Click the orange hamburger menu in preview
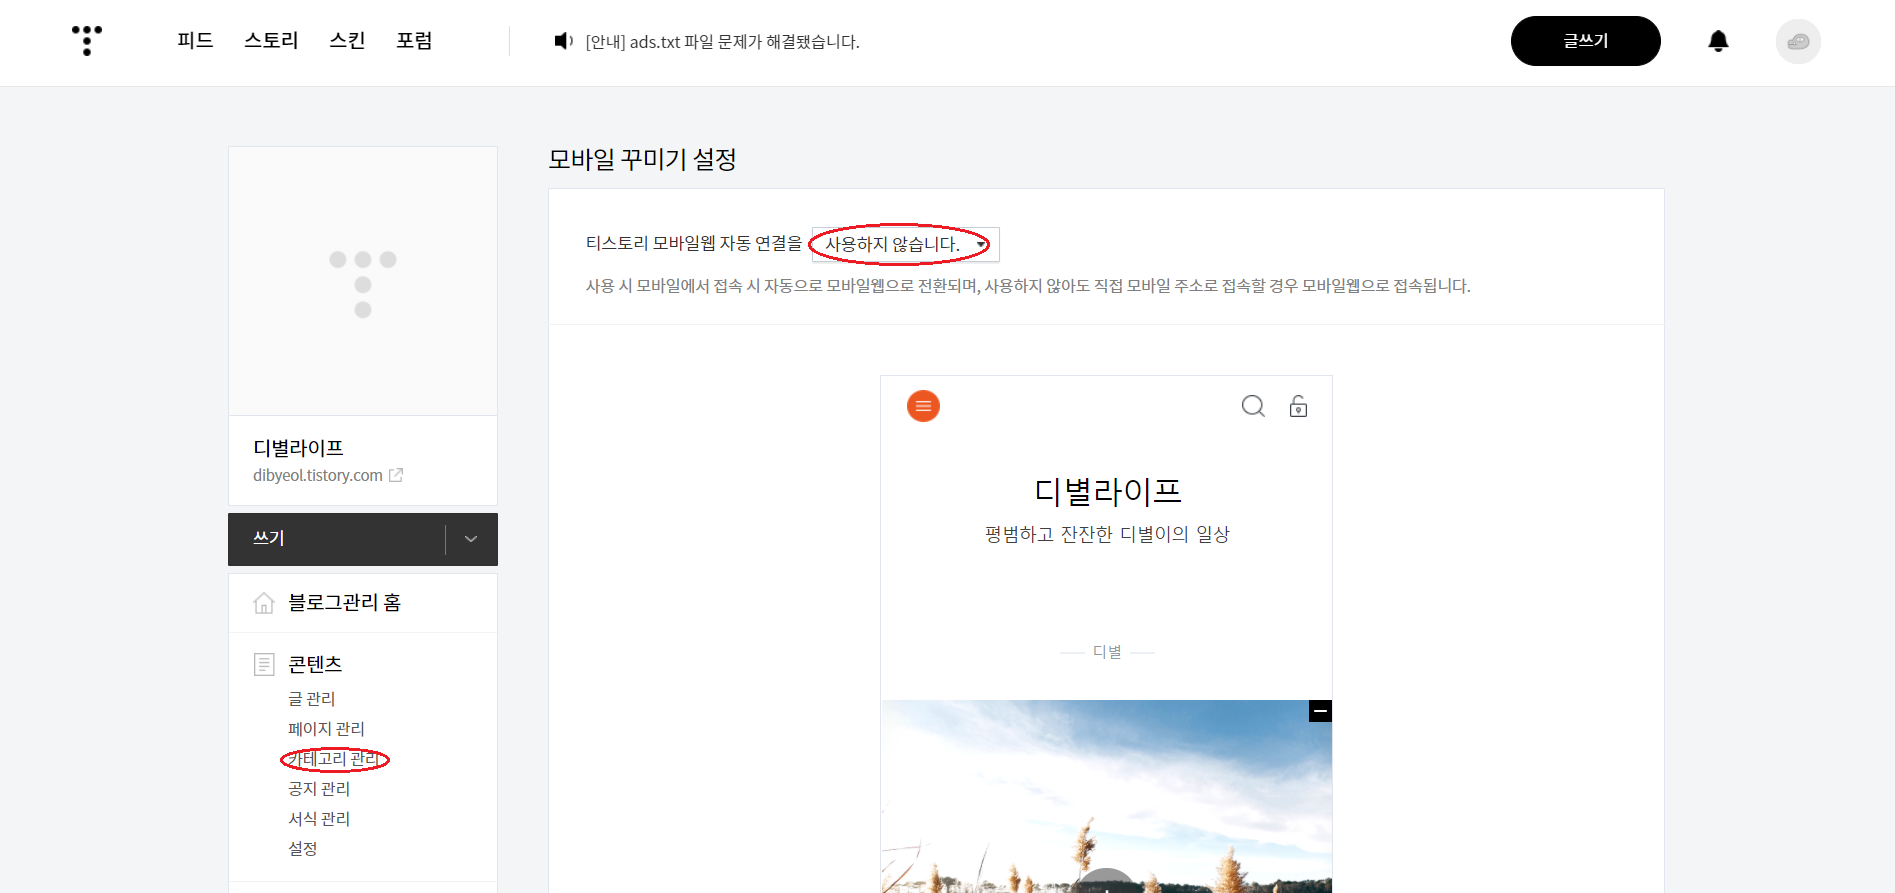Image resolution: width=1895 pixels, height=893 pixels. pos(923,406)
